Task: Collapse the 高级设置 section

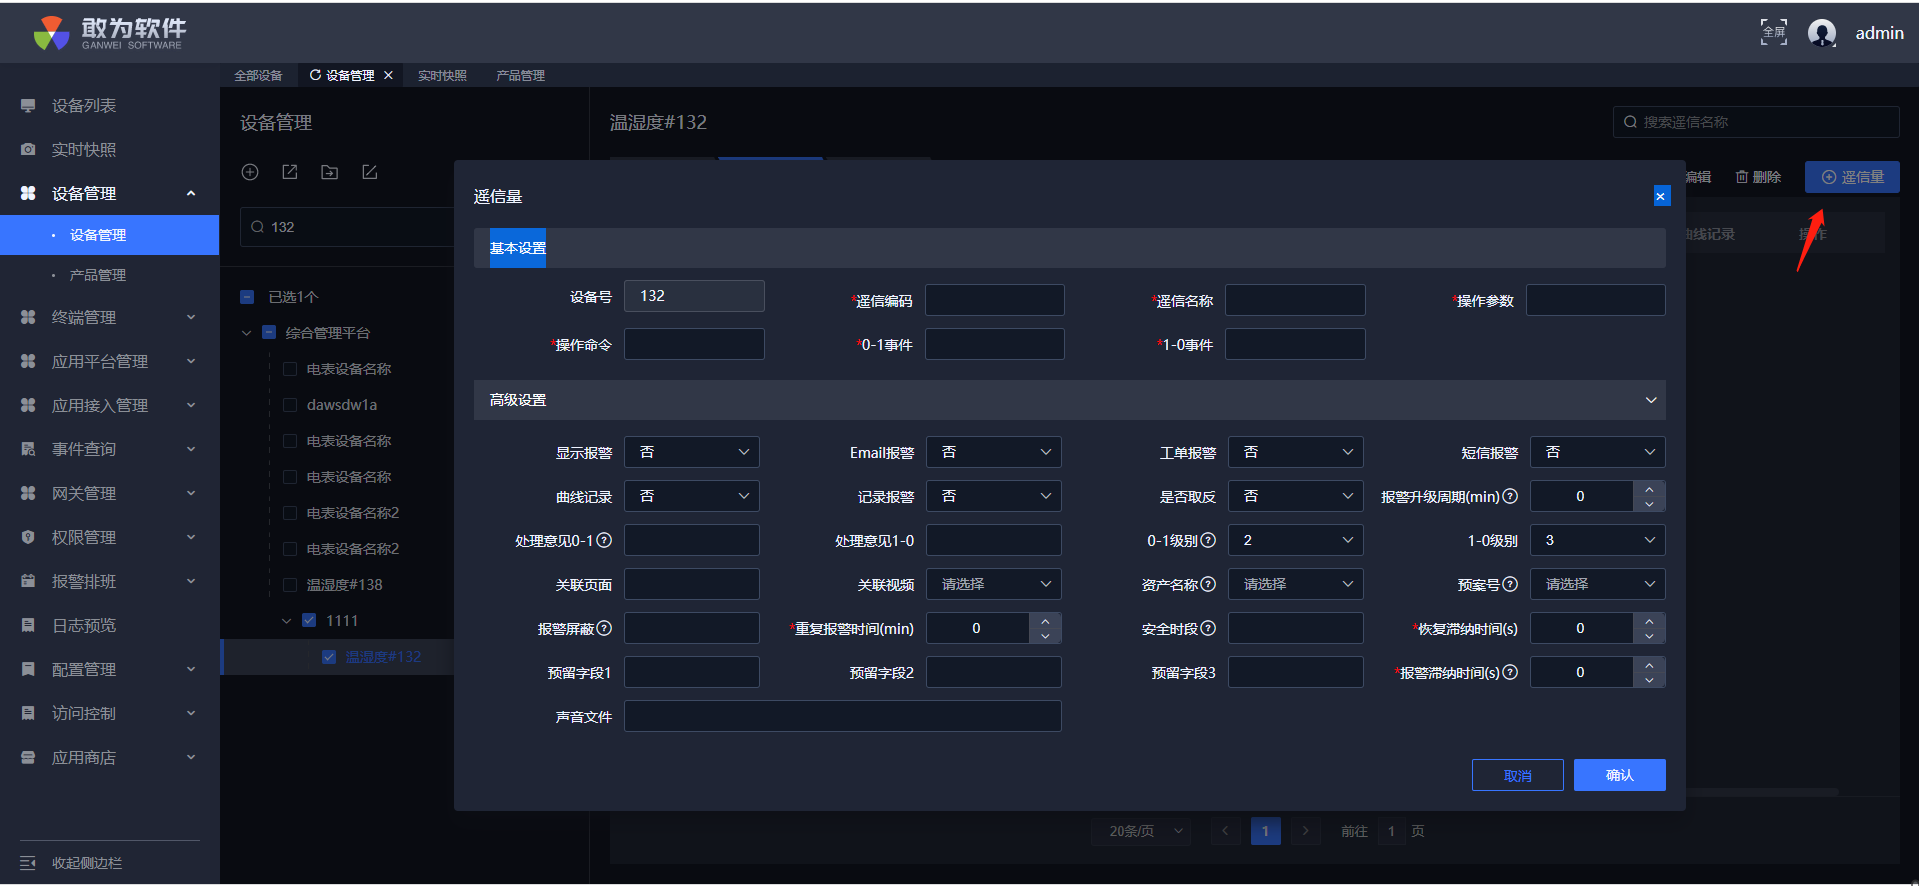Action: click(x=1650, y=400)
